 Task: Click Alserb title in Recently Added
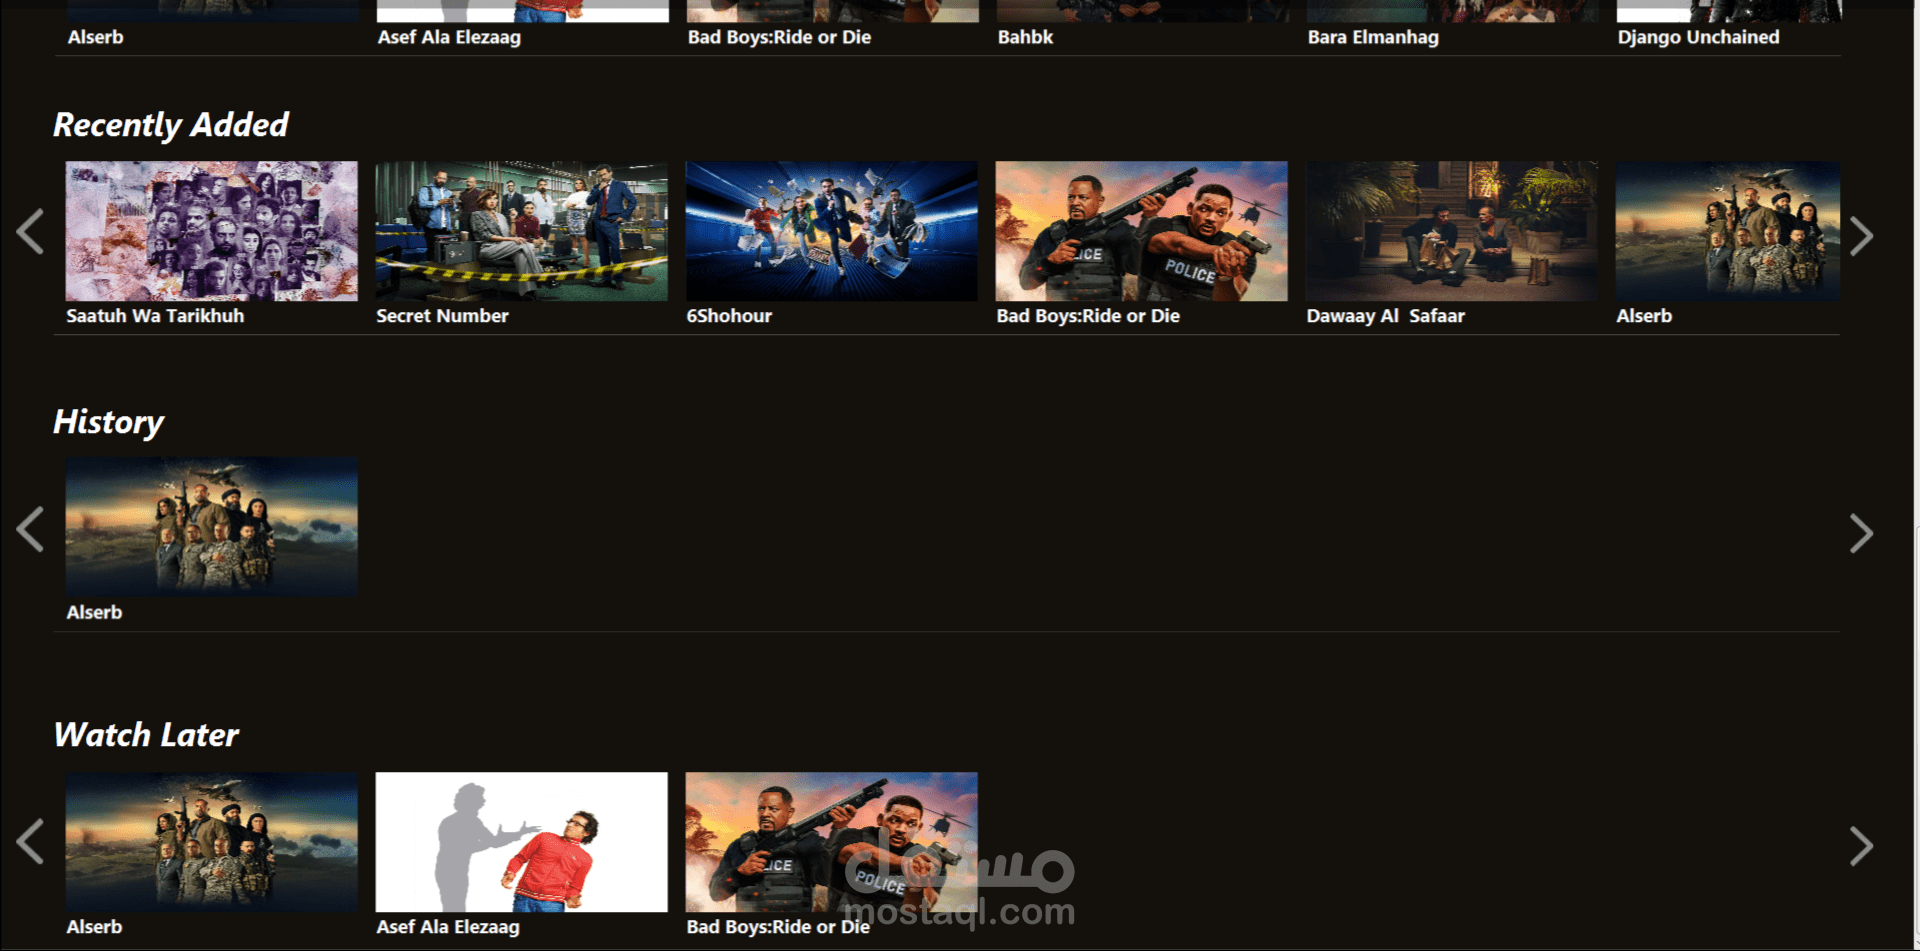(x=1644, y=316)
